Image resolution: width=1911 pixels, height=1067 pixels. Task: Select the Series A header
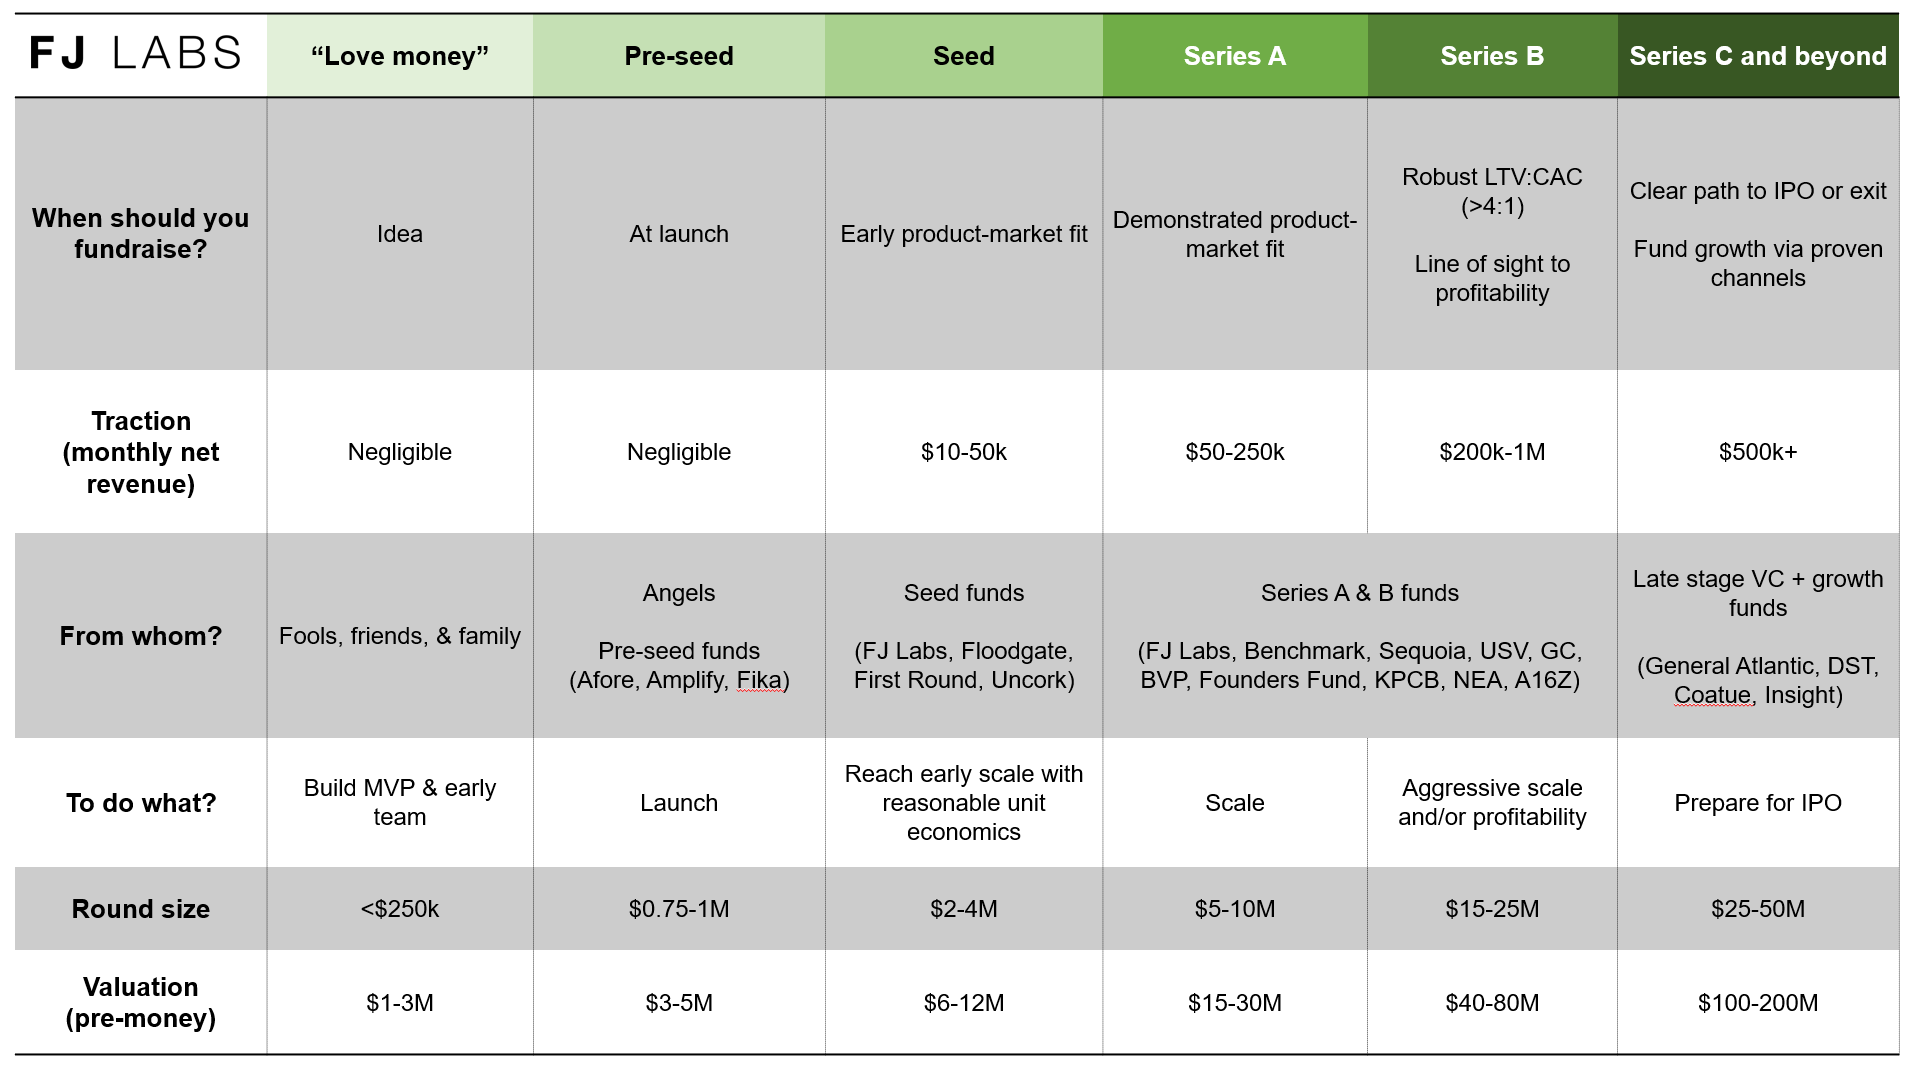pos(1235,56)
